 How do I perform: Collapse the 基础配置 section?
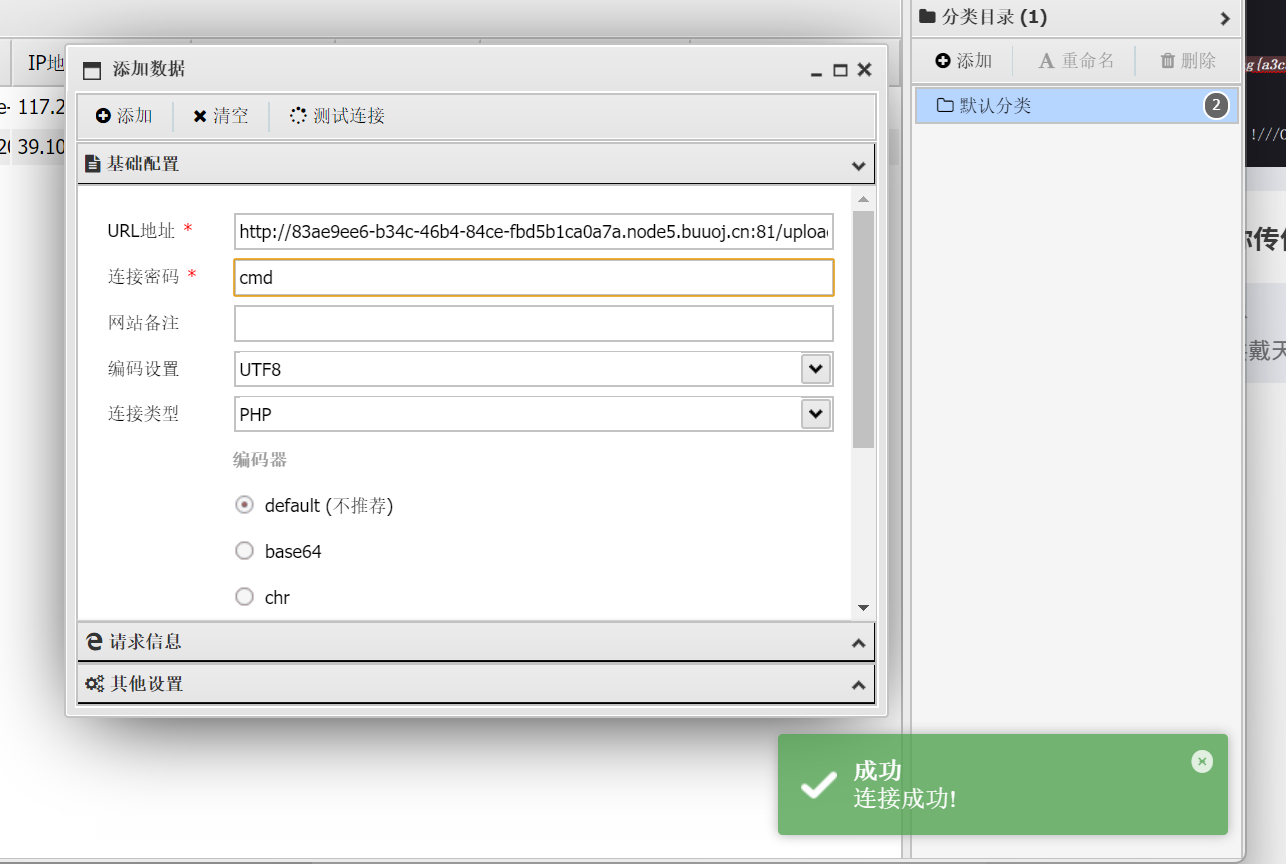[x=857, y=165]
